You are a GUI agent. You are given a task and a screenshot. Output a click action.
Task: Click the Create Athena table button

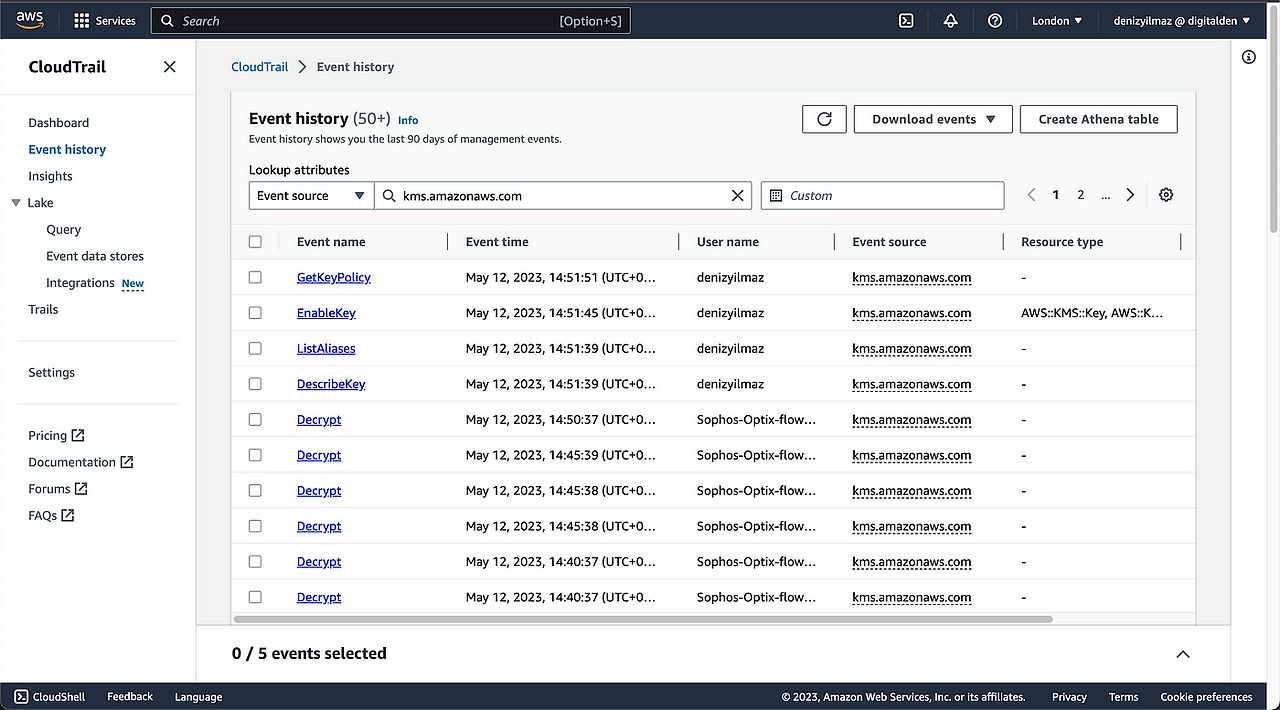(1098, 119)
